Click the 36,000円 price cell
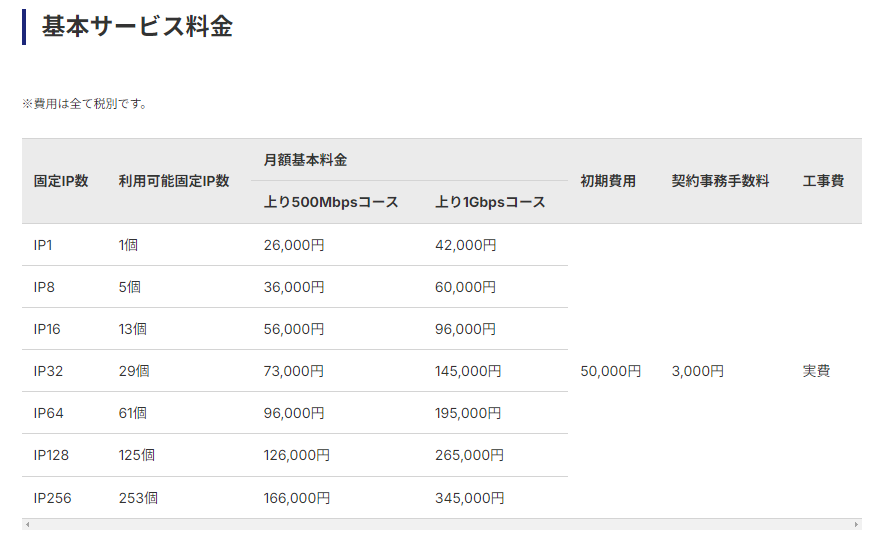Viewport: 872px width, 537px height. coord(294,287)
